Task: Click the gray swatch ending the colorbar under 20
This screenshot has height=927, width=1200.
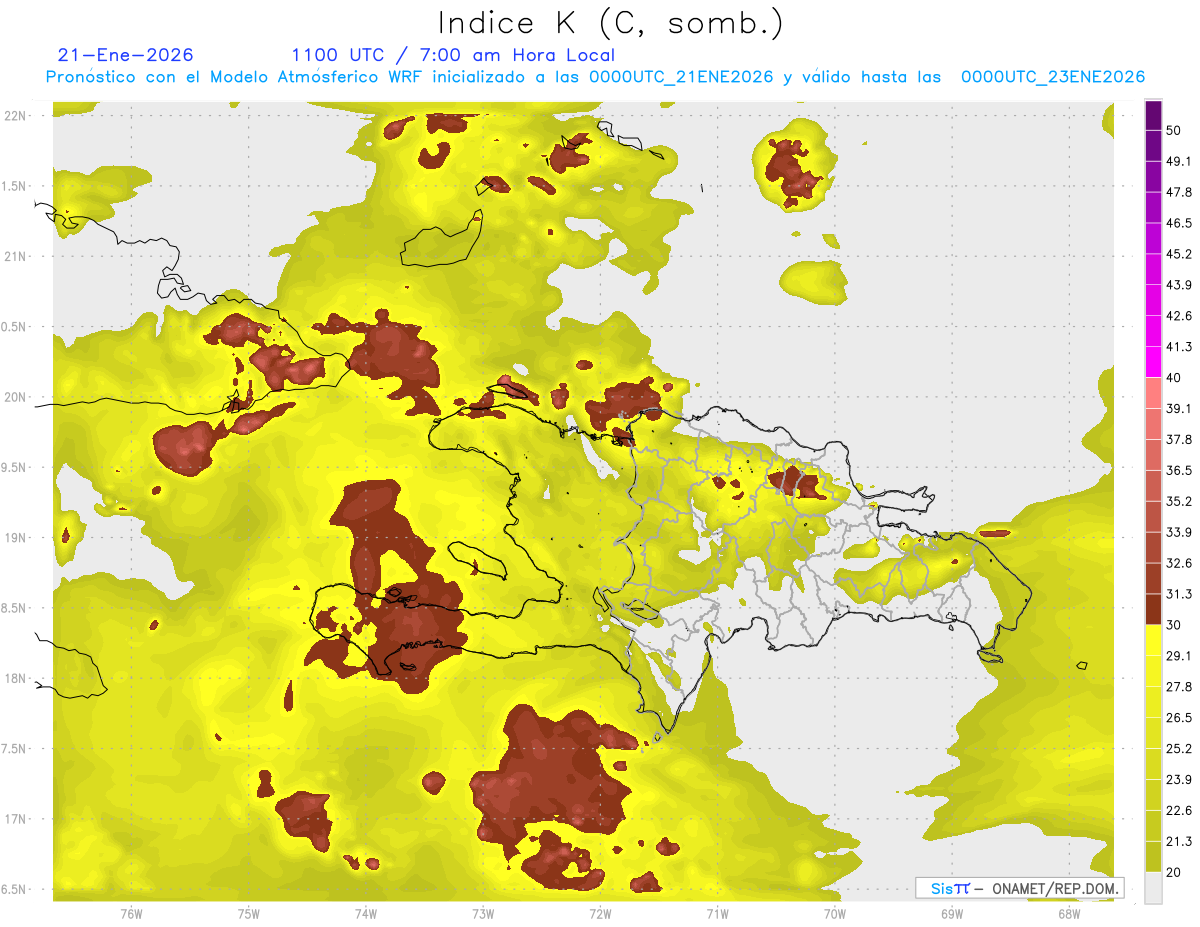Action: 1153,888
